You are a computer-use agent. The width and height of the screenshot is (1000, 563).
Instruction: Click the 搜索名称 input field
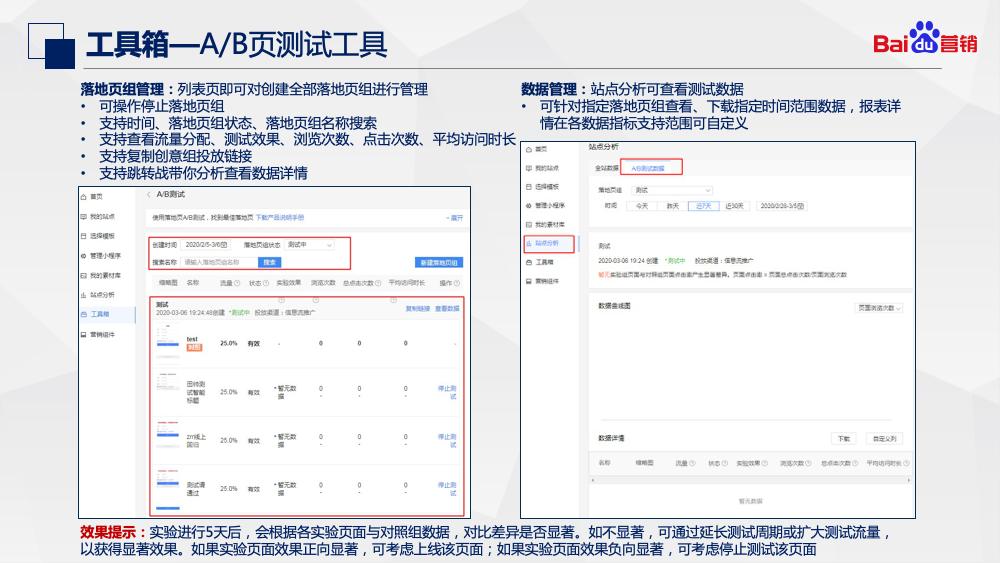[x=219, y=262]
